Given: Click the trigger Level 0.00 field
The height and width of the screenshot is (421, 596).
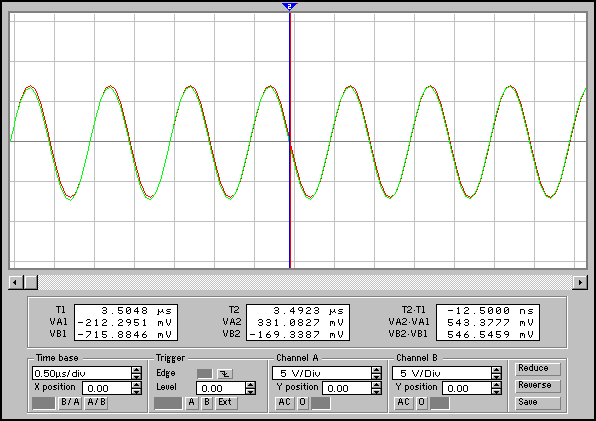Looking at the screenshot, I should 221,388.
